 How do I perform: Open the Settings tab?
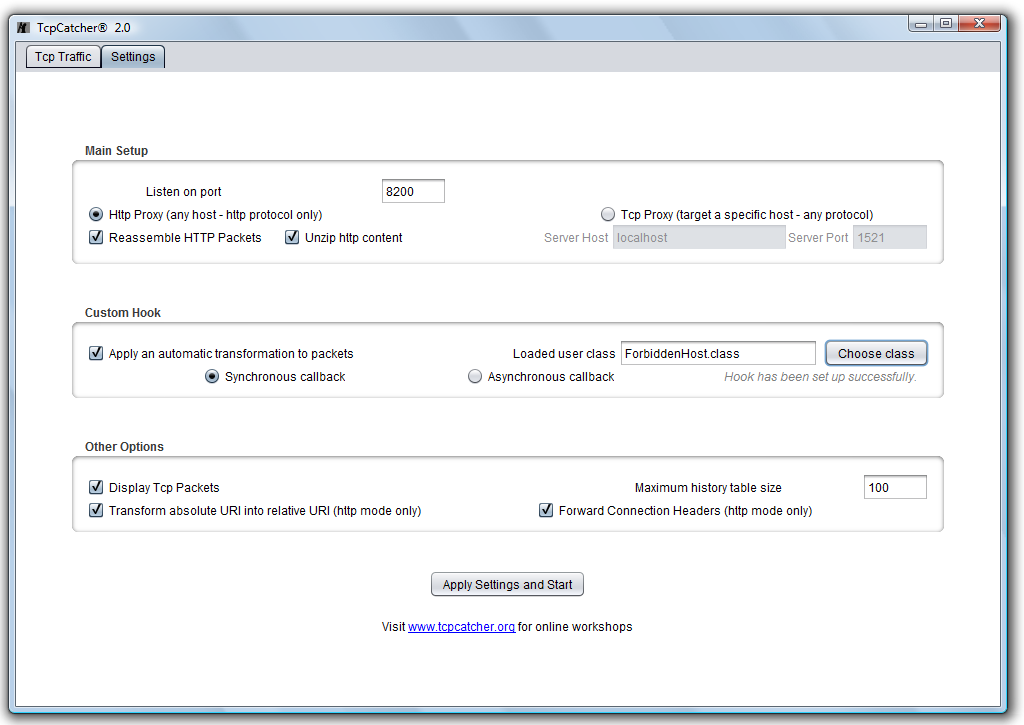tap(133, 57)
